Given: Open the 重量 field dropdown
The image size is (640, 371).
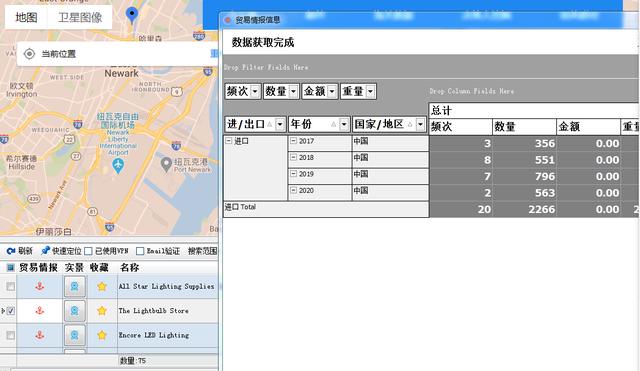Looking at the screenshot, I should [370, 91].
